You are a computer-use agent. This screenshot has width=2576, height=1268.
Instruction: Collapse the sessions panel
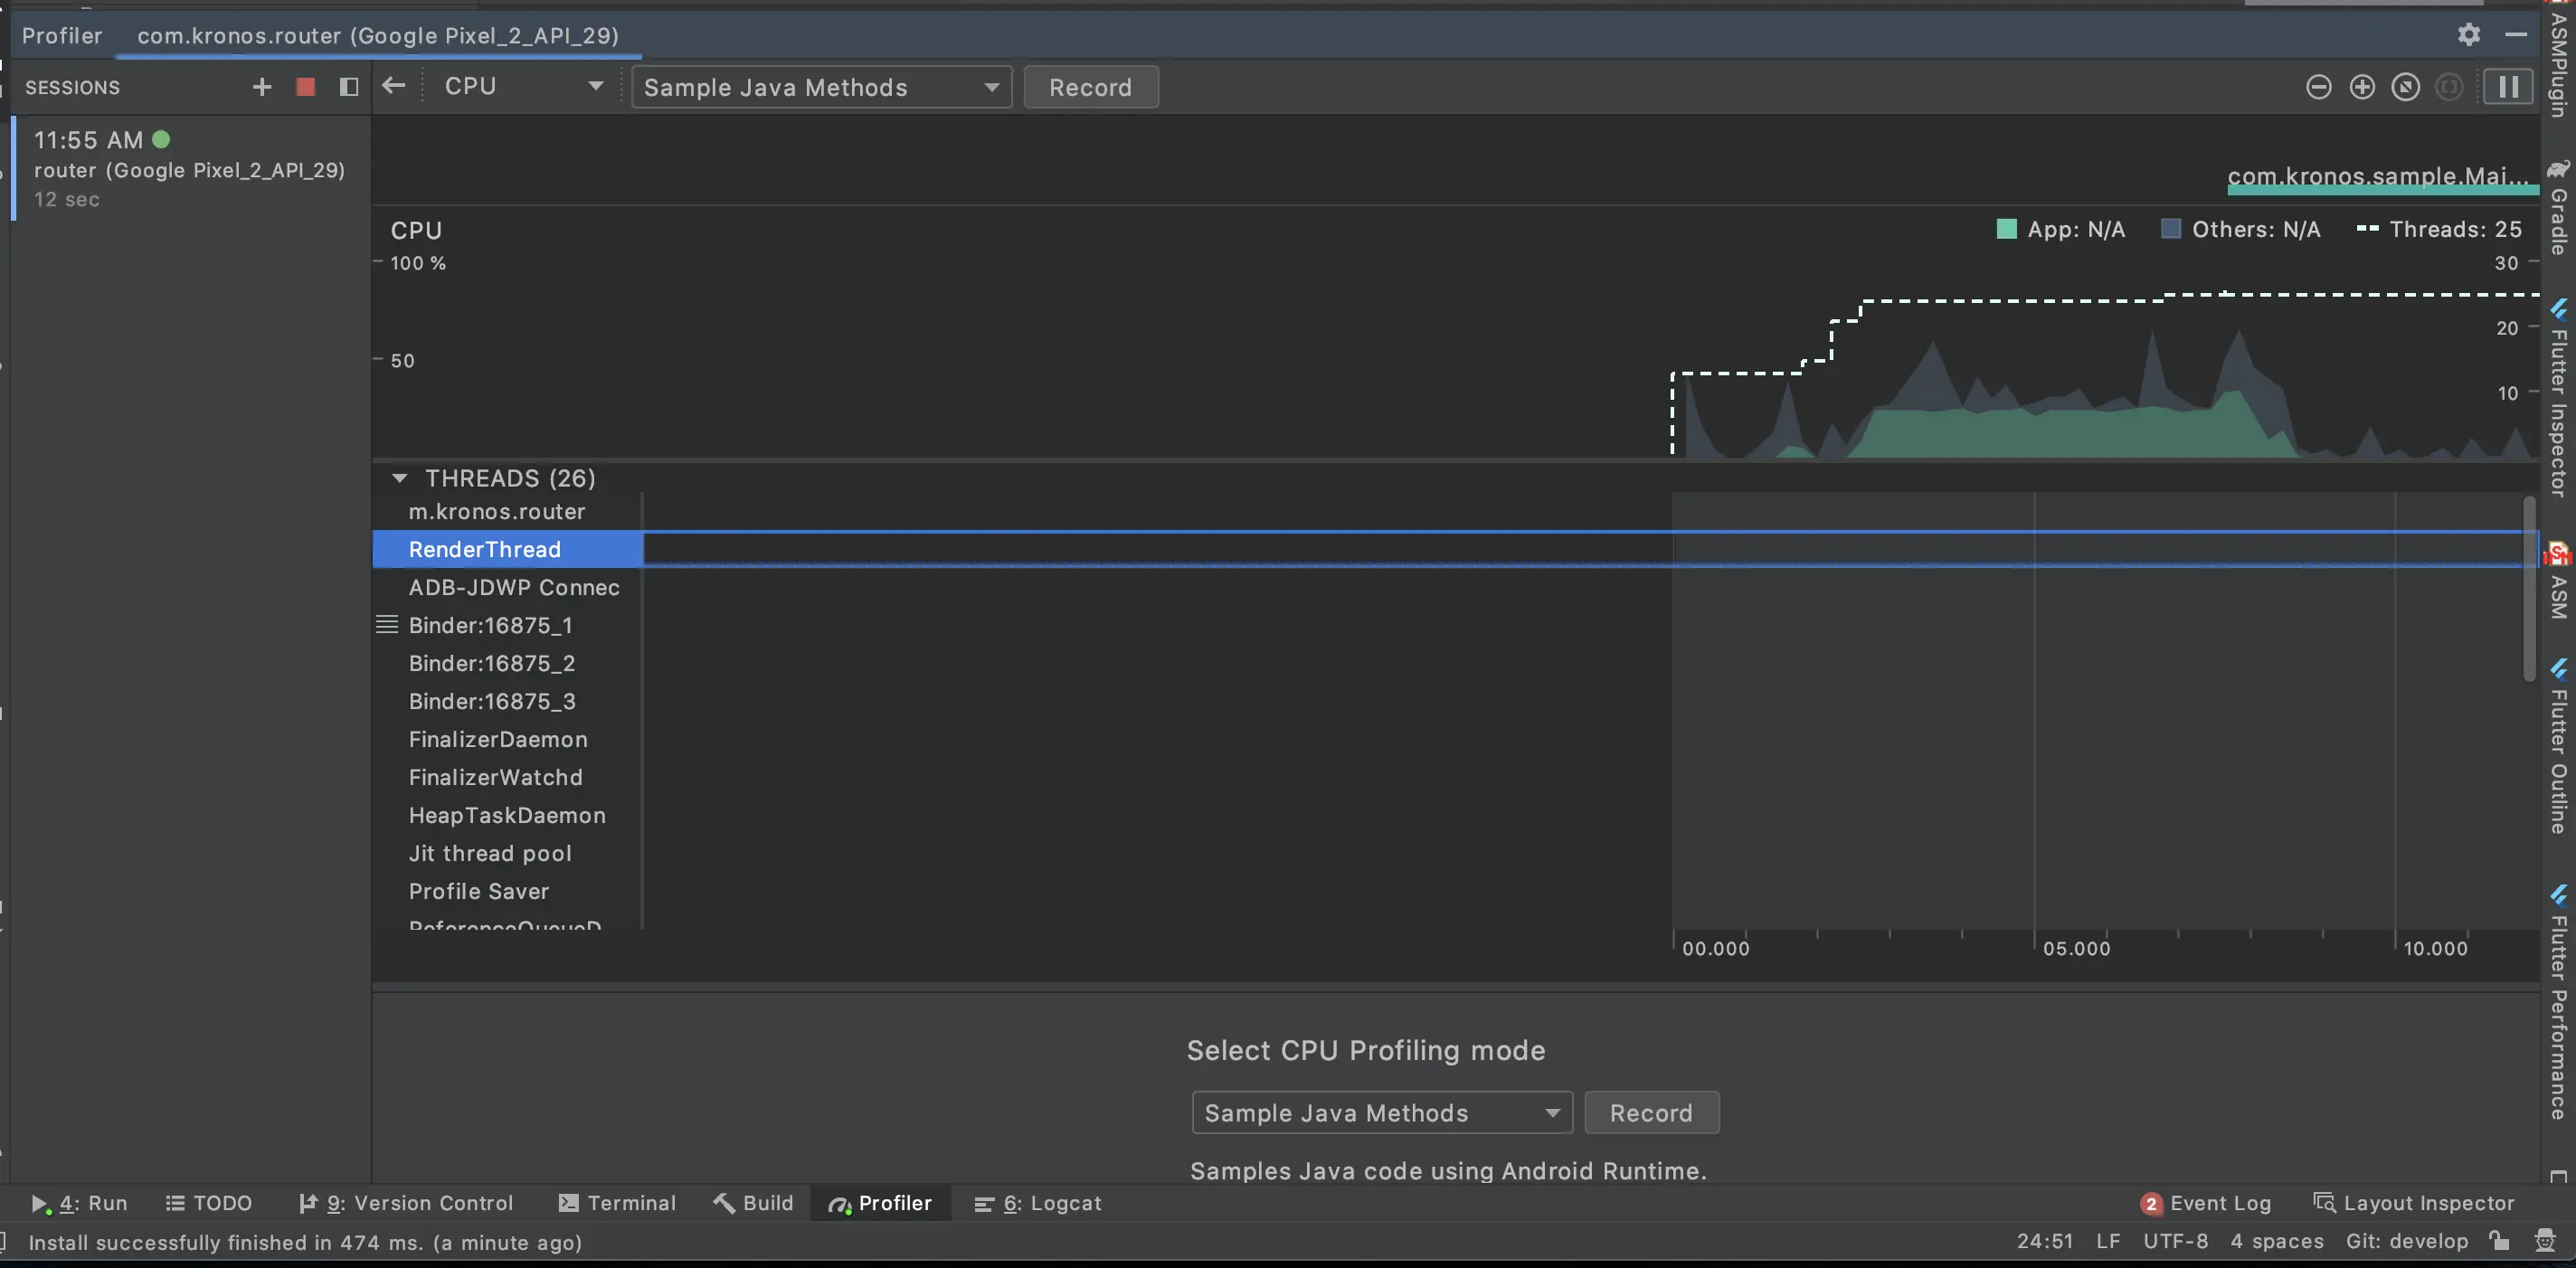(348, 87)
